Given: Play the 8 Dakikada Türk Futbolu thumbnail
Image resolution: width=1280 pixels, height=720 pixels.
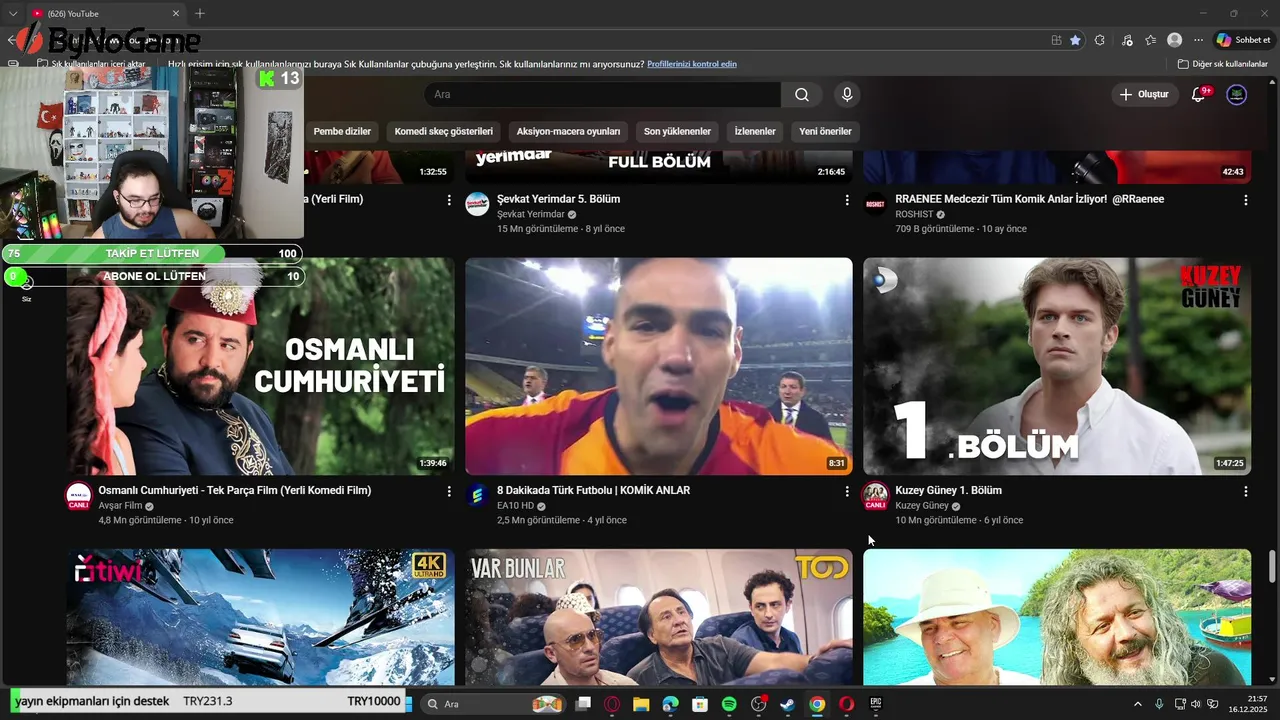Looking at the screenshot, I should (659, 366).
